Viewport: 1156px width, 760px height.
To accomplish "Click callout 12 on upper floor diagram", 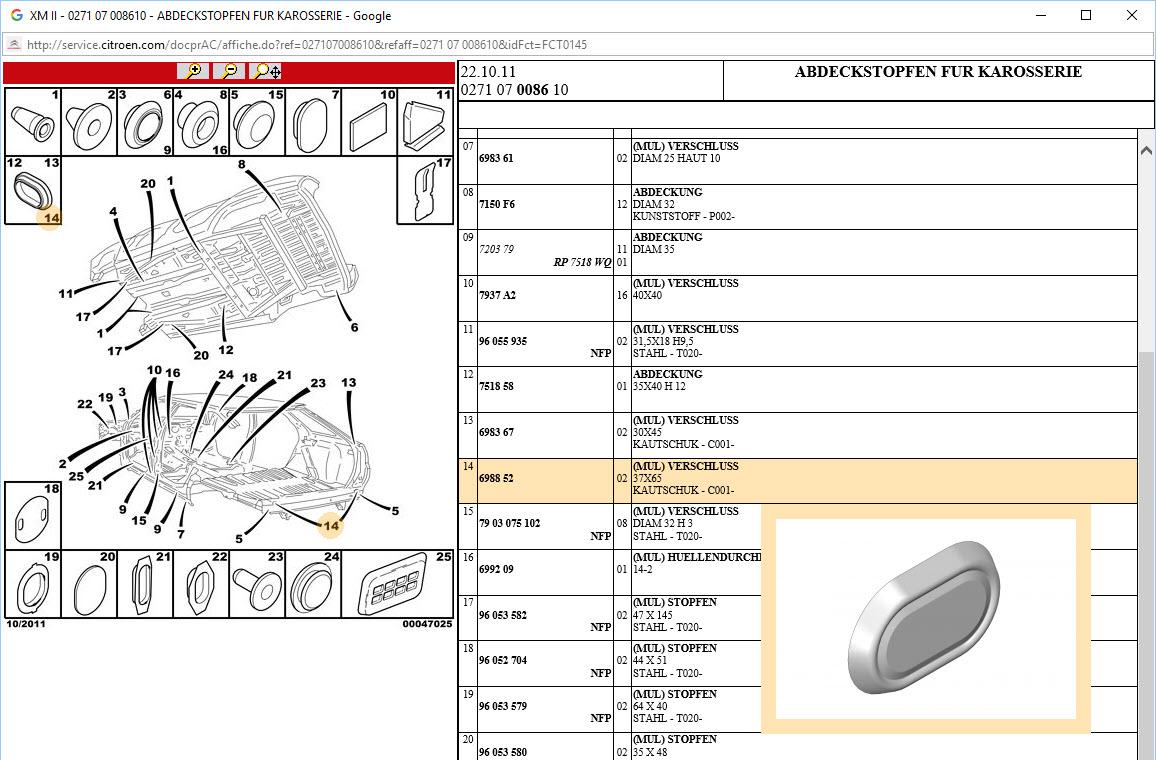I will [x=226, y=350].
